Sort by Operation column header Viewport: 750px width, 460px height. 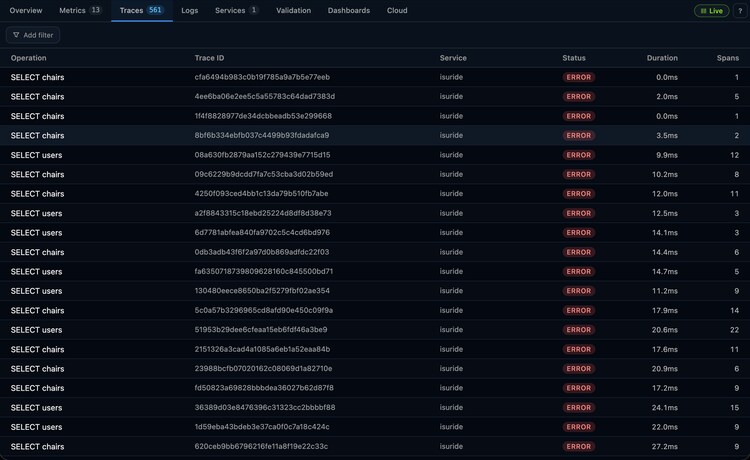(29, 58)
